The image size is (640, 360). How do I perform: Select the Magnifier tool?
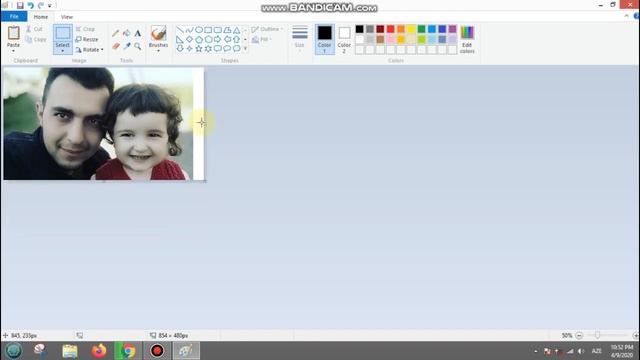point(138,46)
